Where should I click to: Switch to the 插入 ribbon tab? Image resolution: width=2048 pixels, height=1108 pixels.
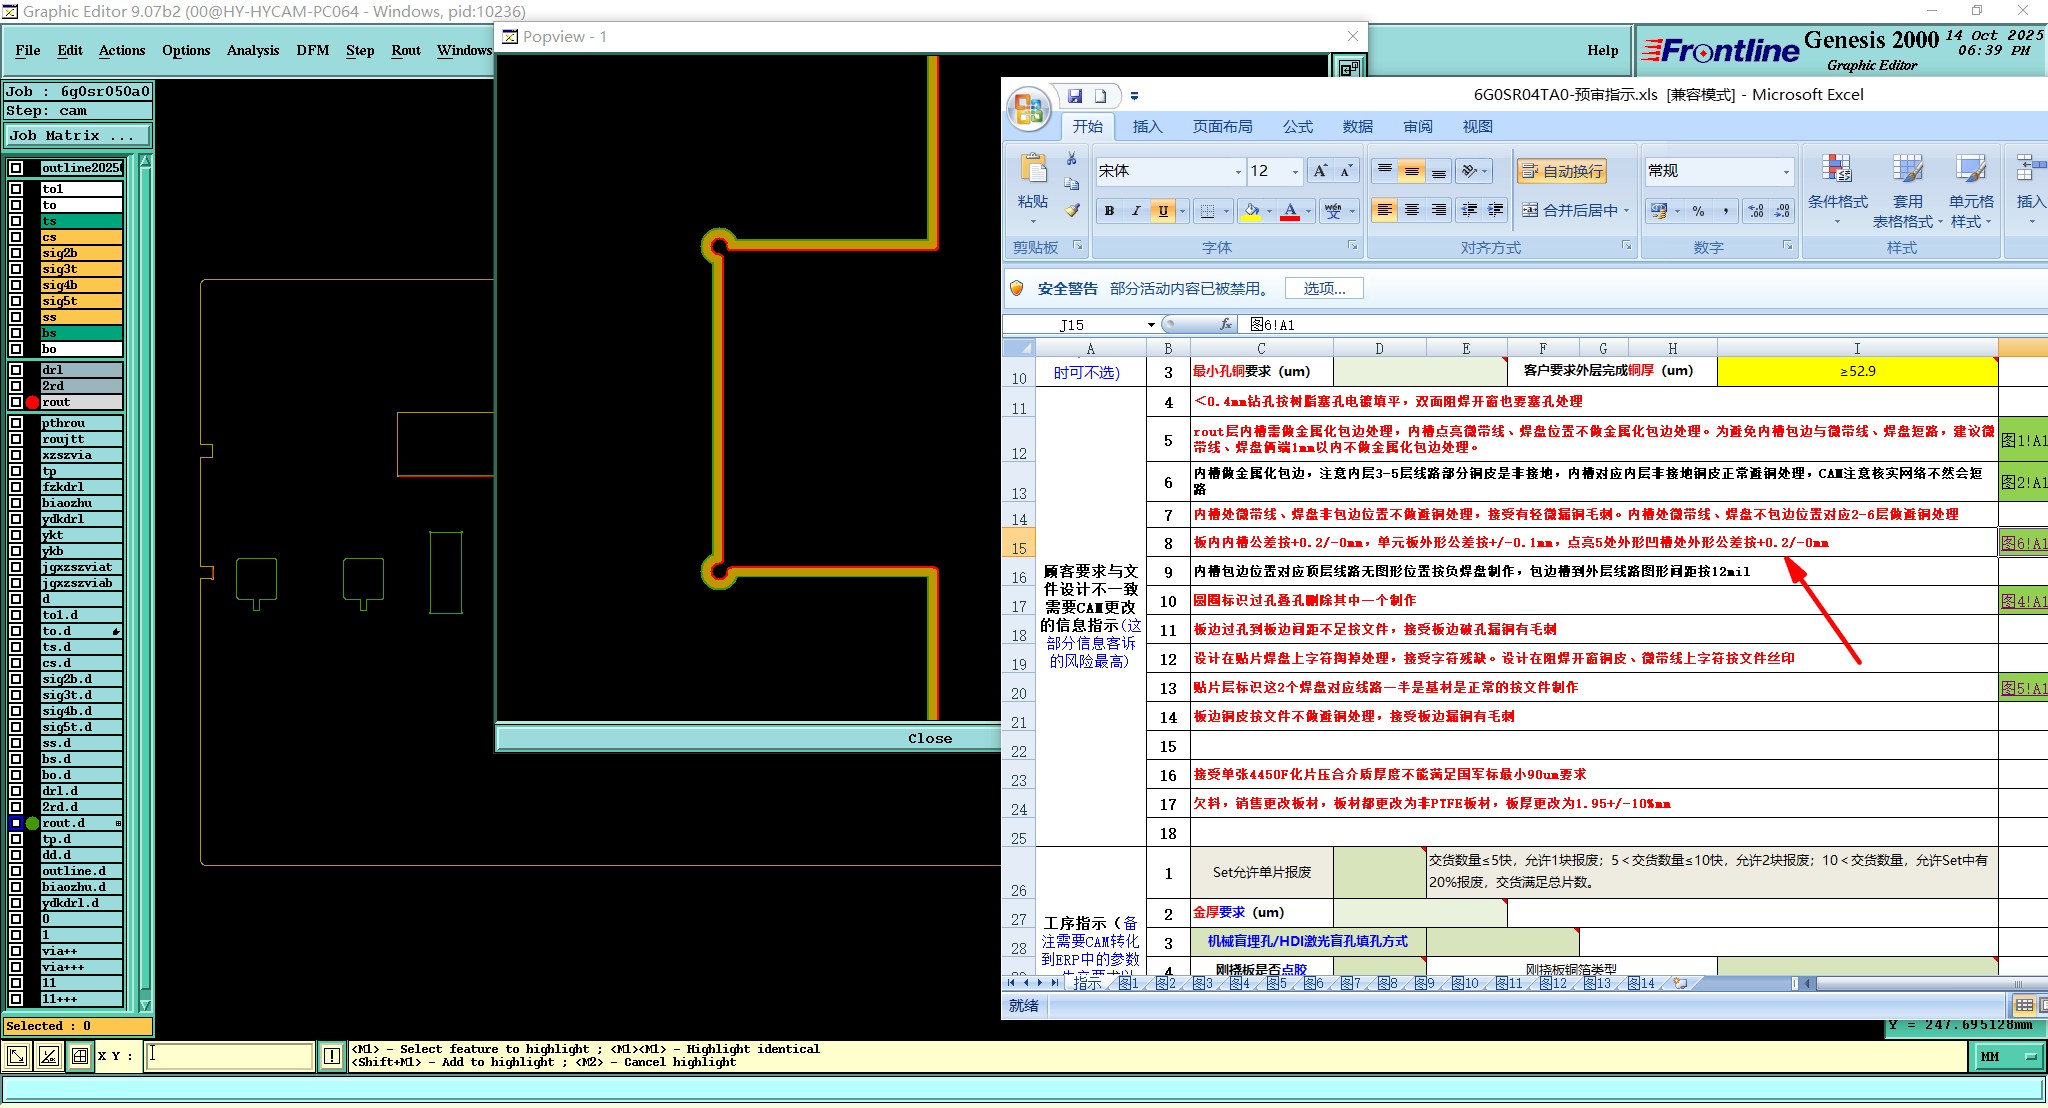coord(1147,127)
